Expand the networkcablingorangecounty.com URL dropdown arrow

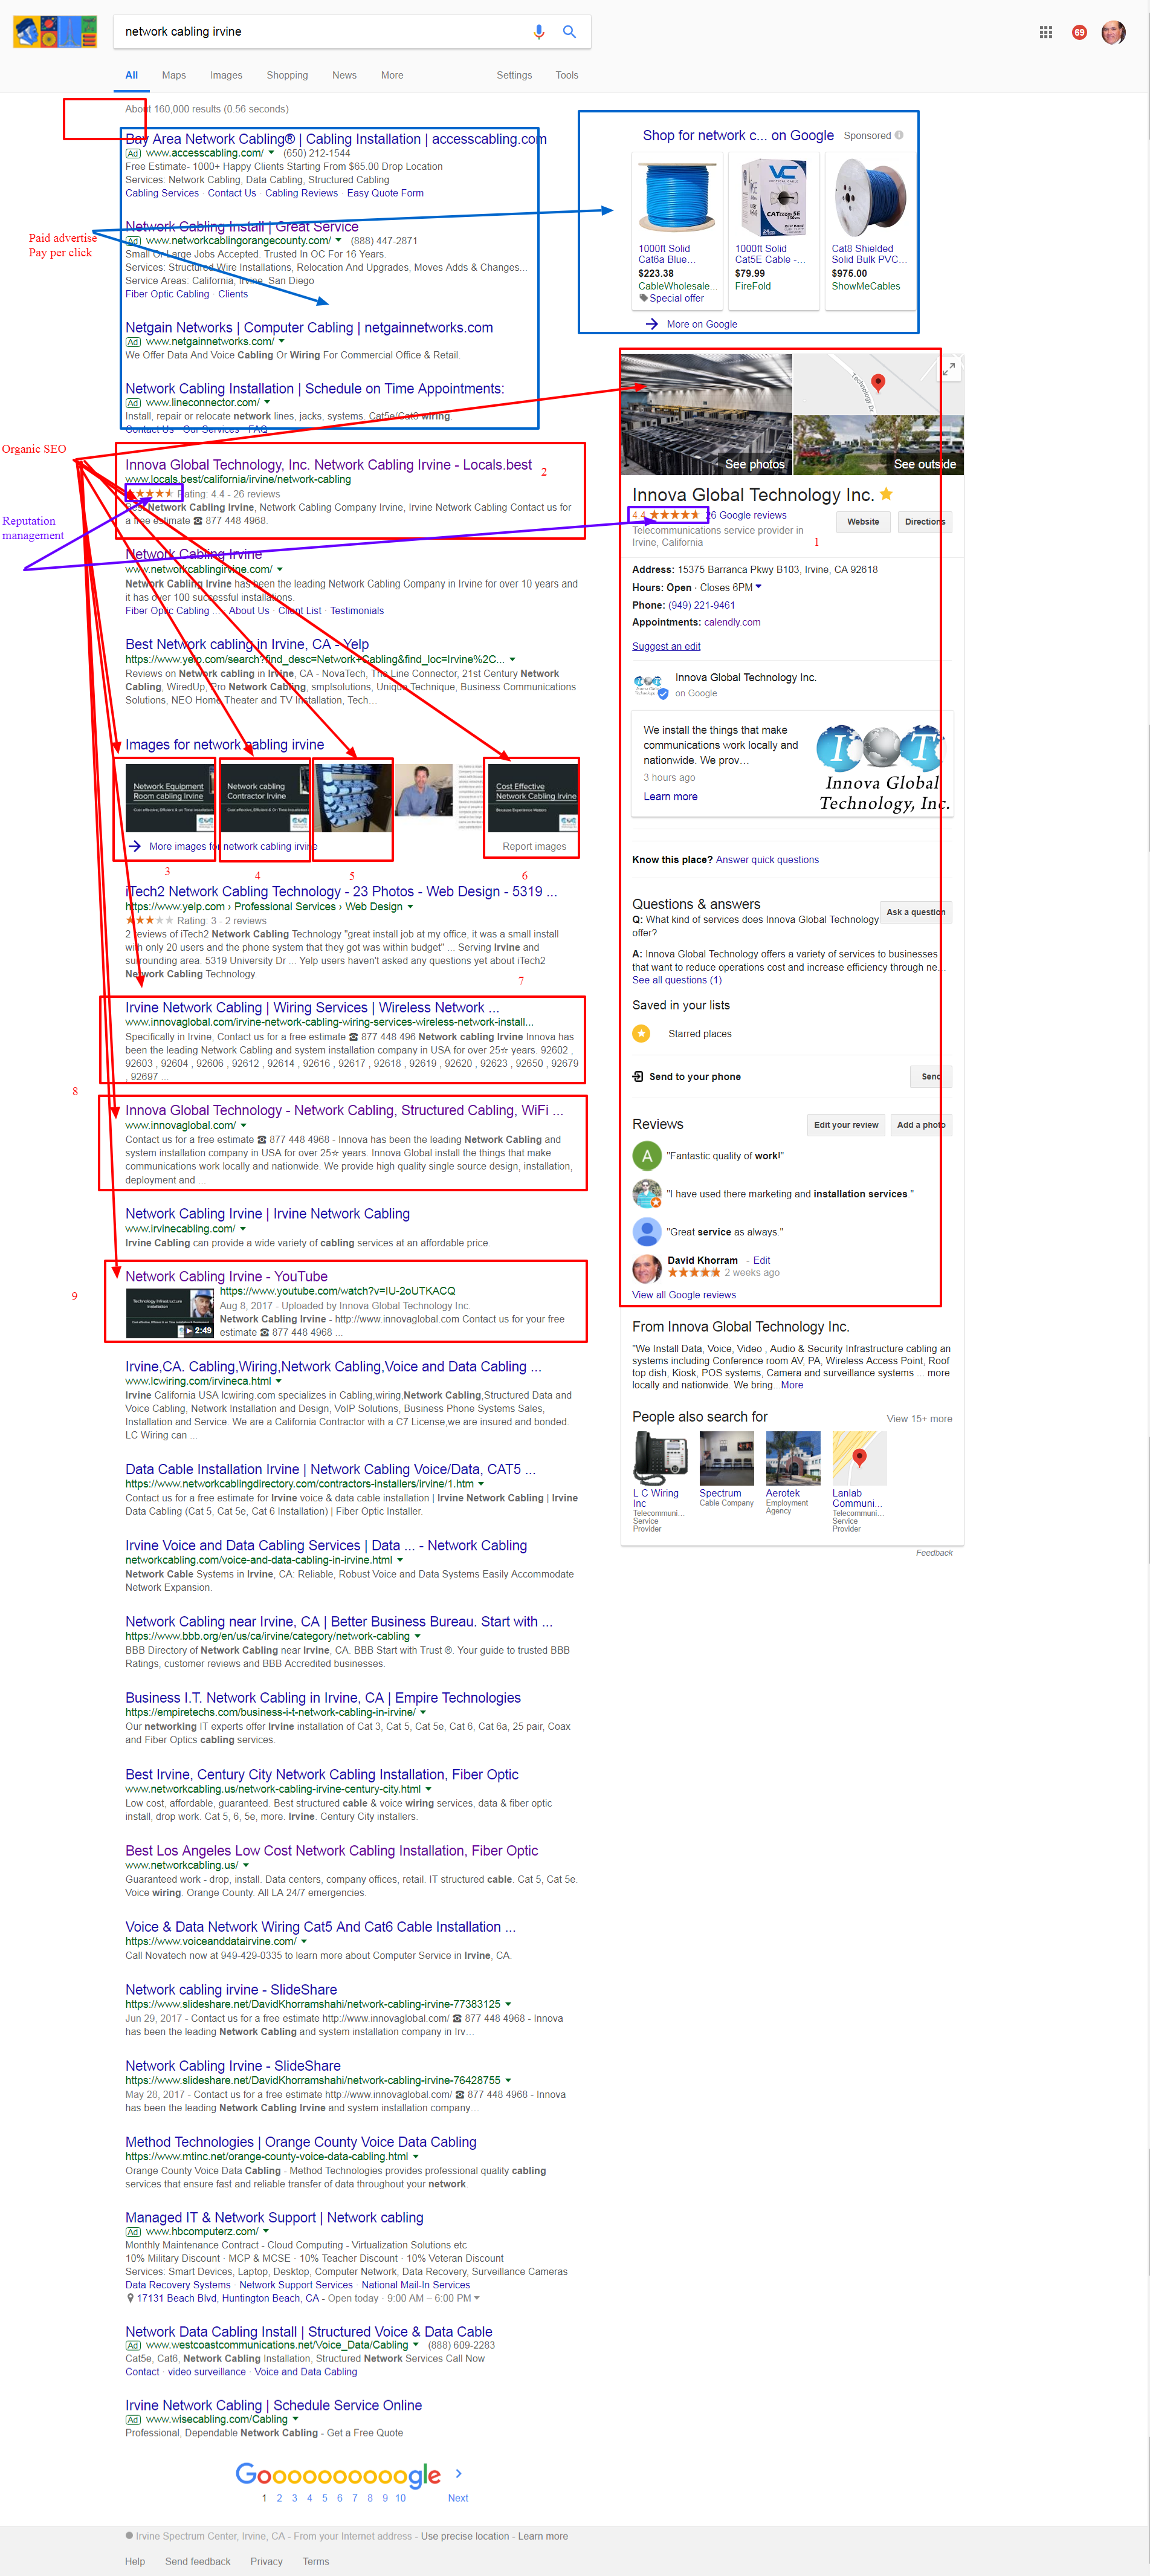[x=338, y=240]
